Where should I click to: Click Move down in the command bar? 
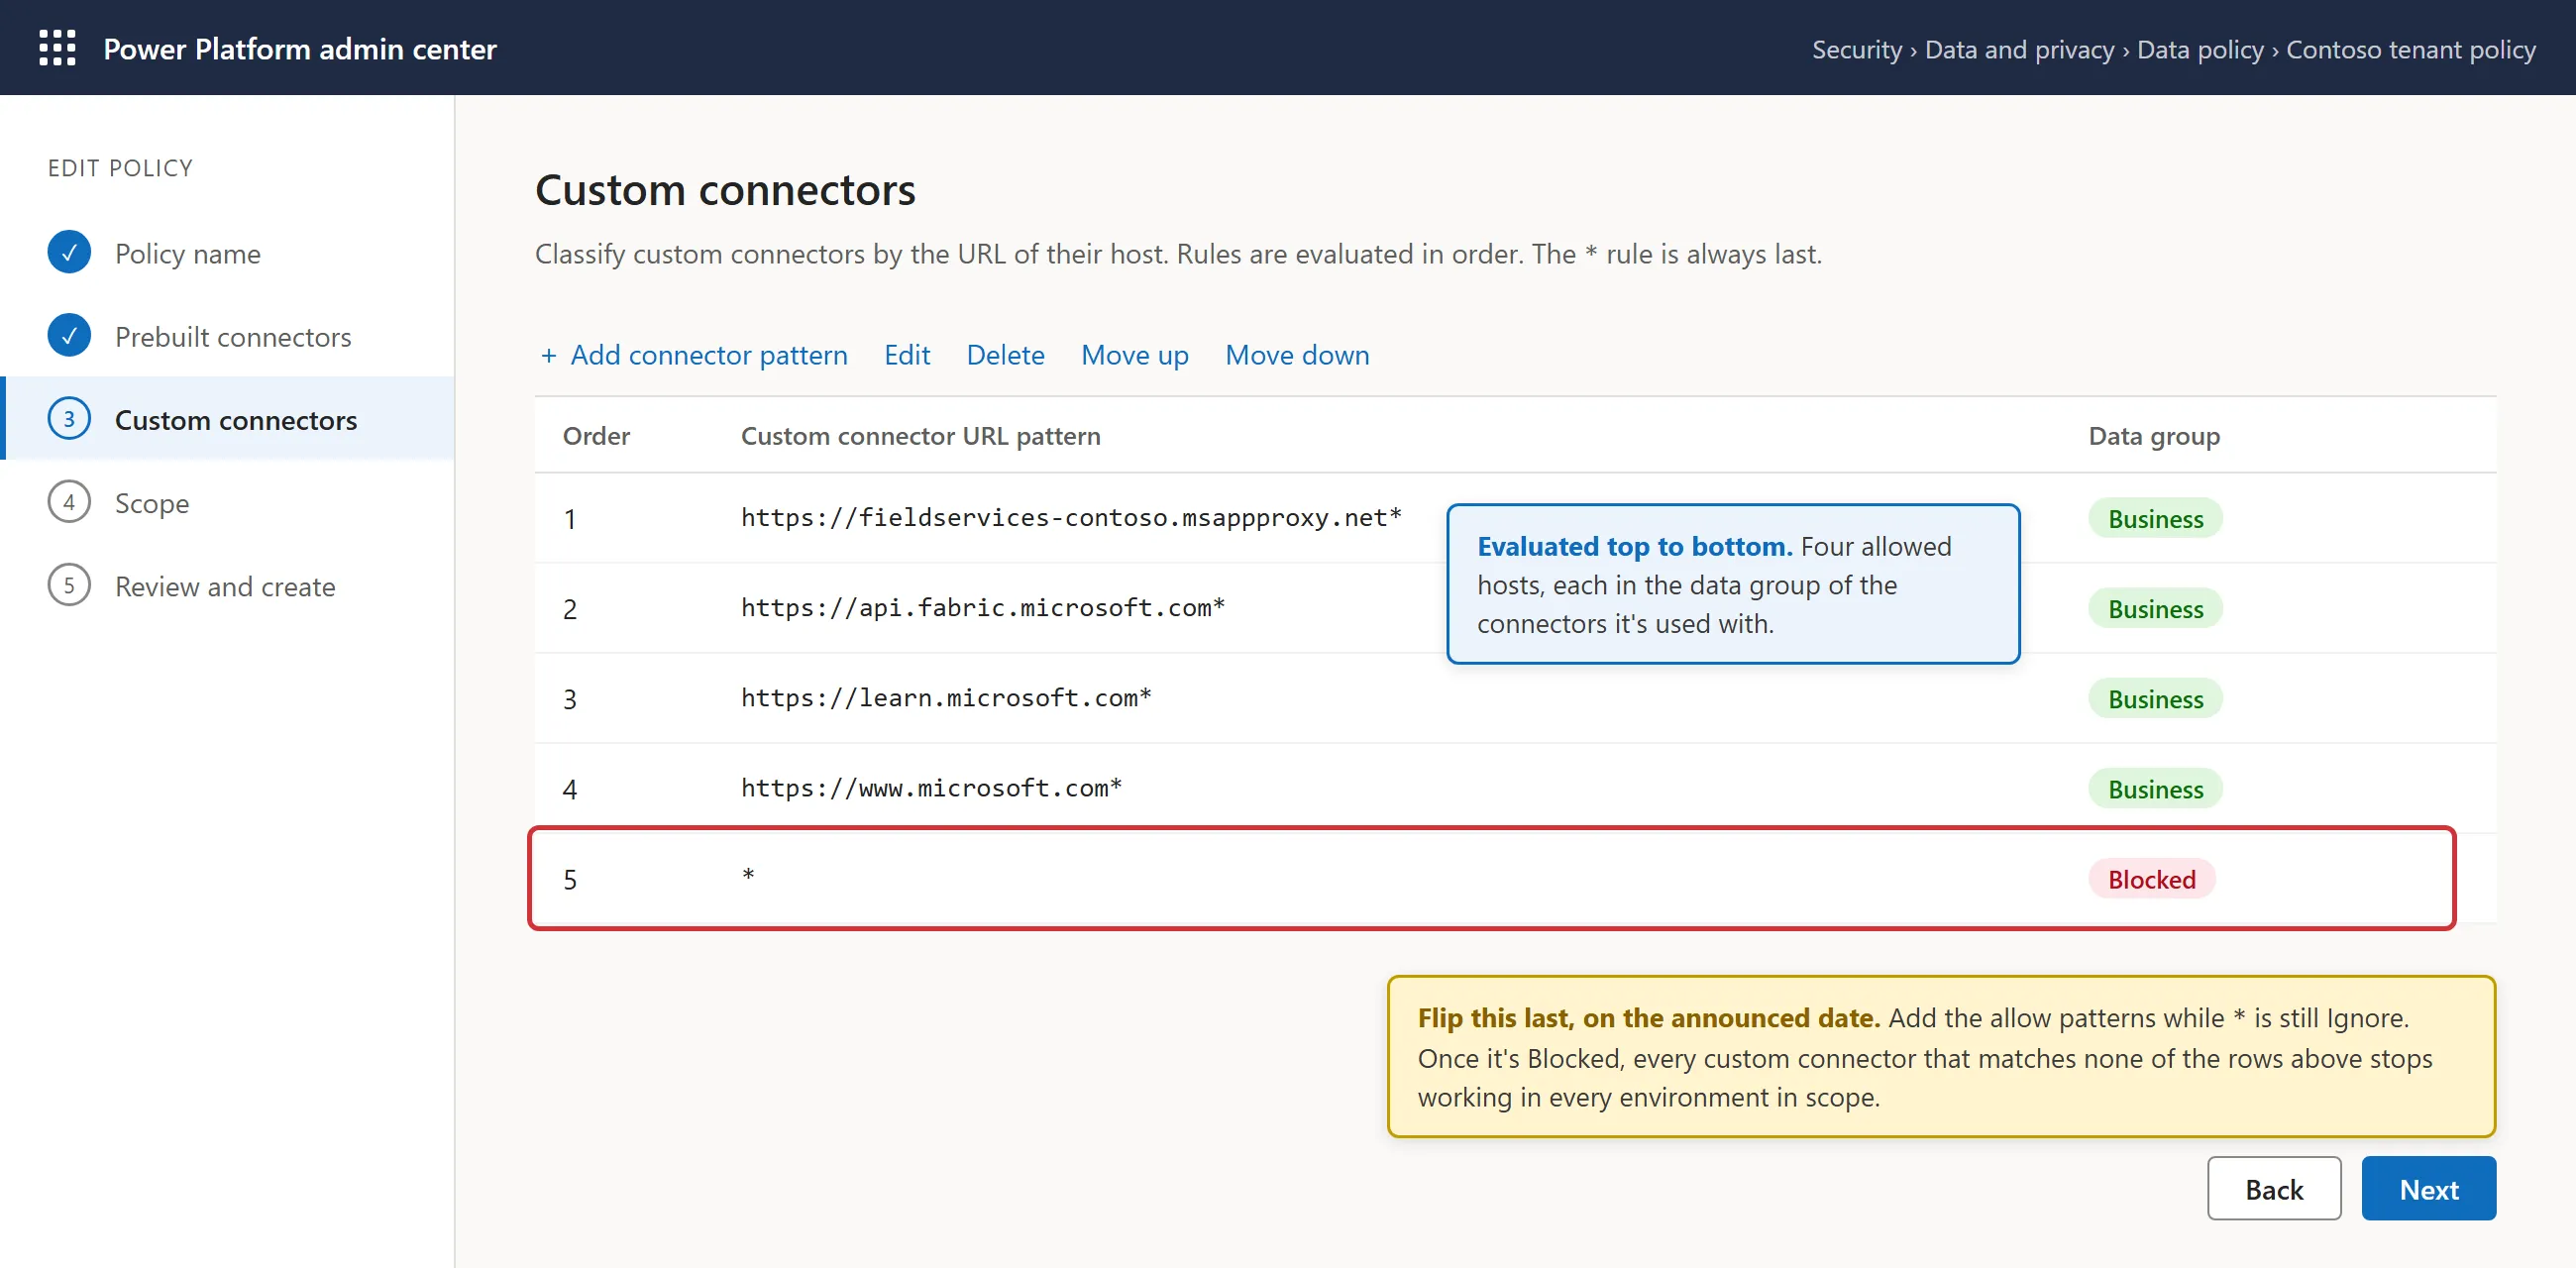(x=1297, y=355)
